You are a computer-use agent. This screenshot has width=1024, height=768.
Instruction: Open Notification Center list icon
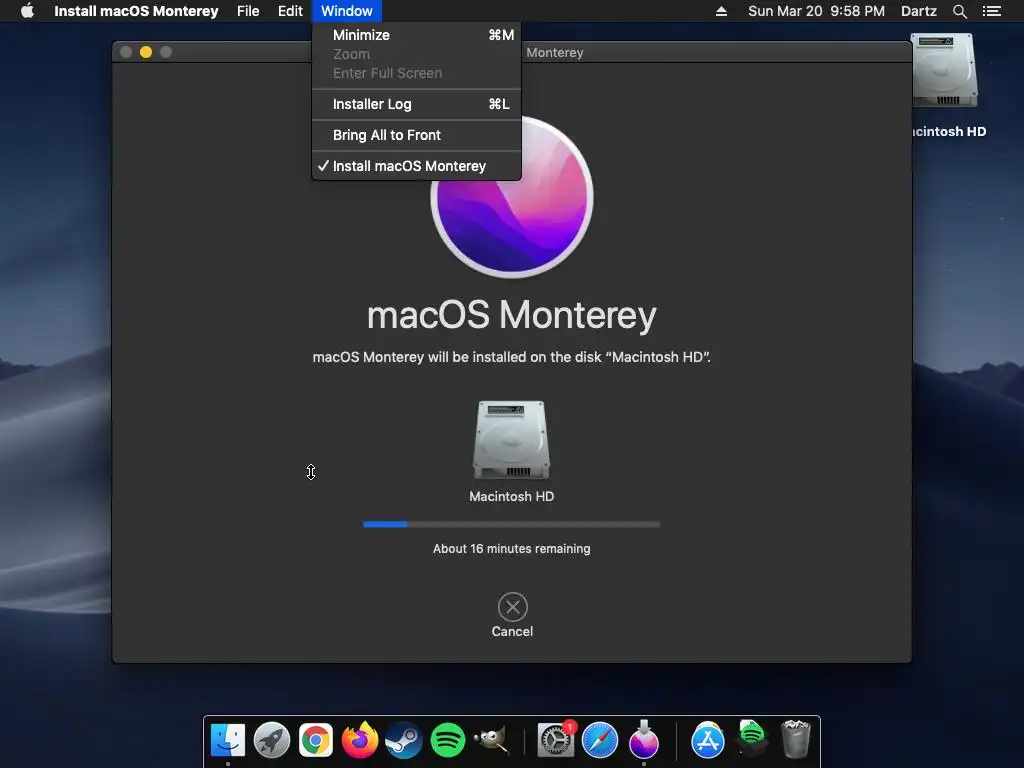click(x=991, y=11)
